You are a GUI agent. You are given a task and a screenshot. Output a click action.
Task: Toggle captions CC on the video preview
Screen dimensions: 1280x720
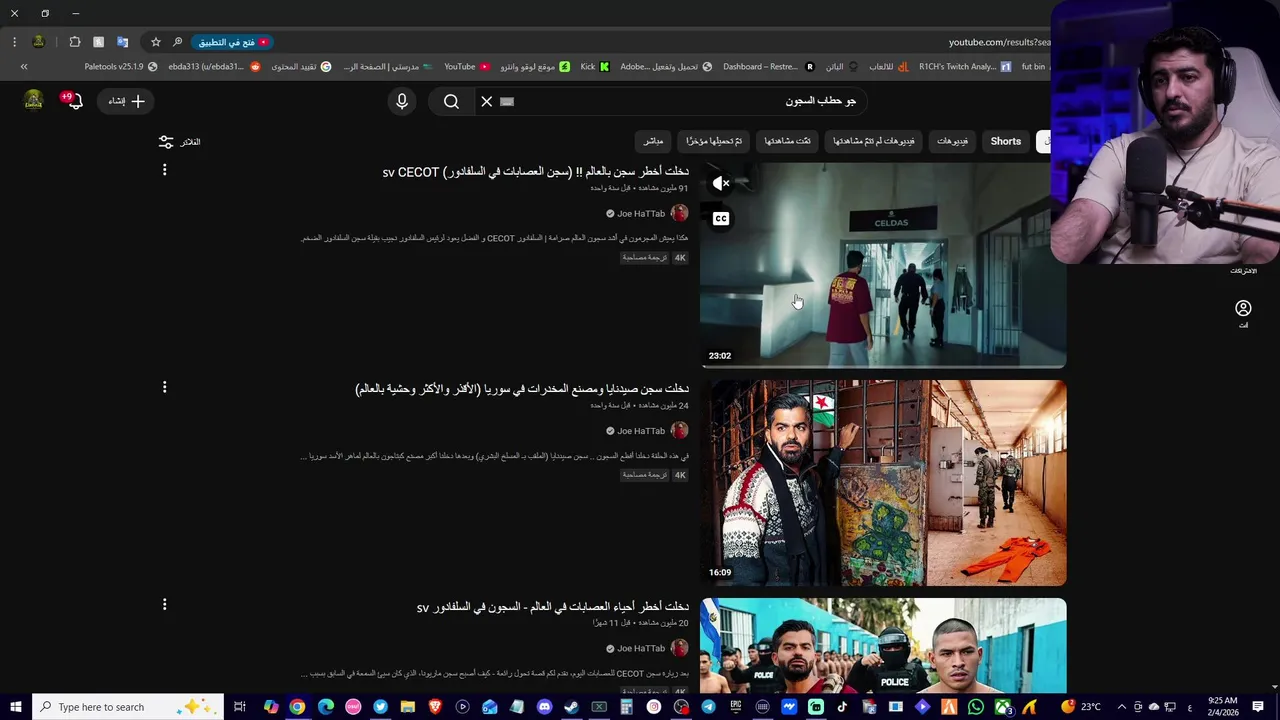point(721,218)
